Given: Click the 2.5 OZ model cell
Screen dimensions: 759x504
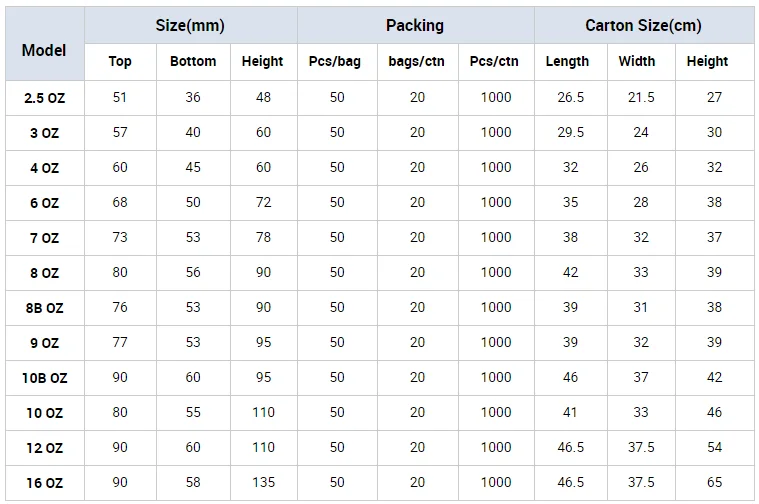Looking at the screenshot, I should pos(44,98).
